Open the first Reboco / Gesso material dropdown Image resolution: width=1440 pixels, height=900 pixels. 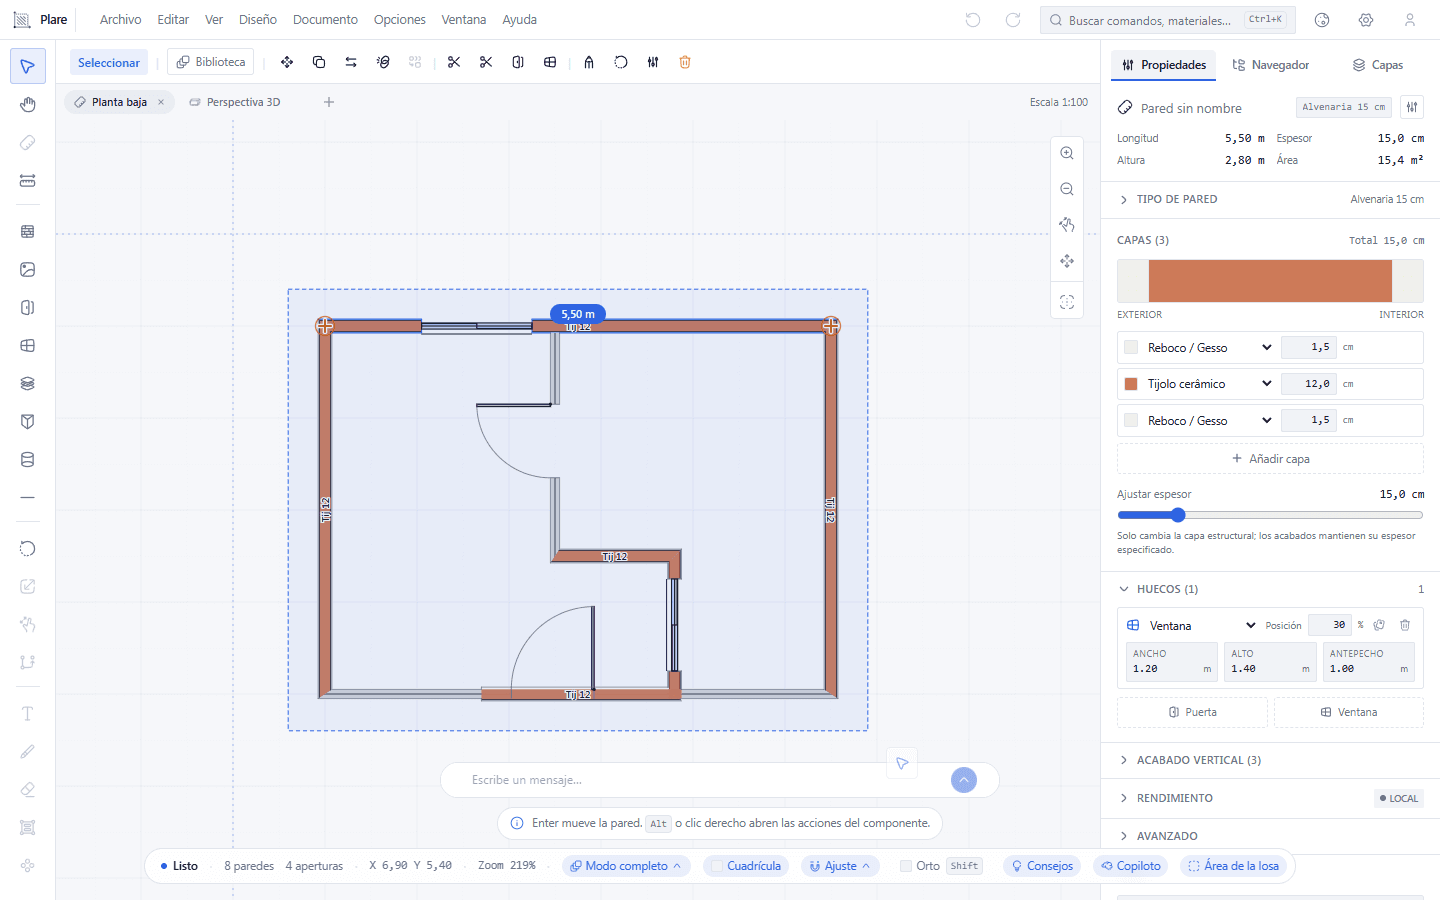(1209, 348)
